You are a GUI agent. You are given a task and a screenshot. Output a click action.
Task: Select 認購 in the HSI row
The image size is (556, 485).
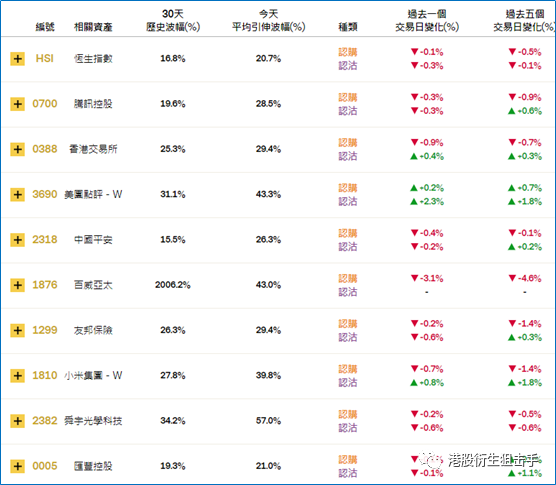348,52
